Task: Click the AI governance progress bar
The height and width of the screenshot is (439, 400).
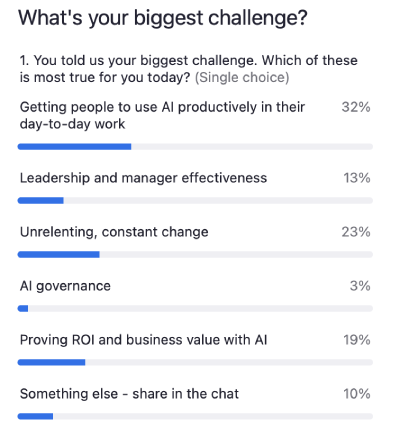Action: (195, 309)
